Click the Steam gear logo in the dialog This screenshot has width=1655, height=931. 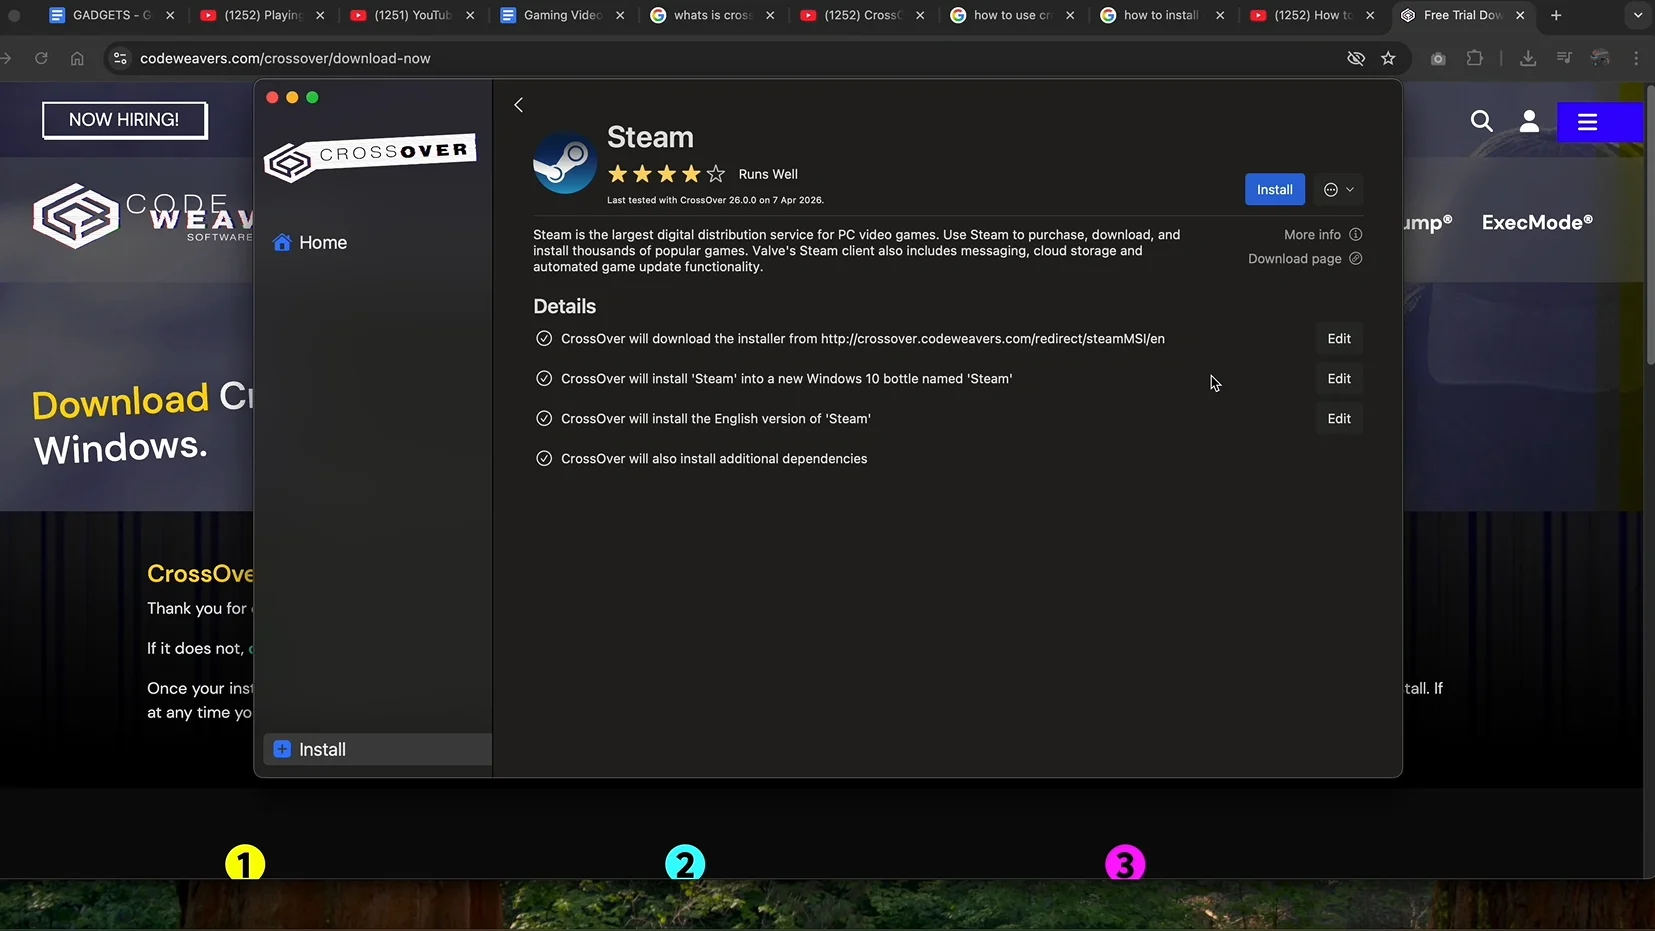pyautogui.click(x=563, y=163)
